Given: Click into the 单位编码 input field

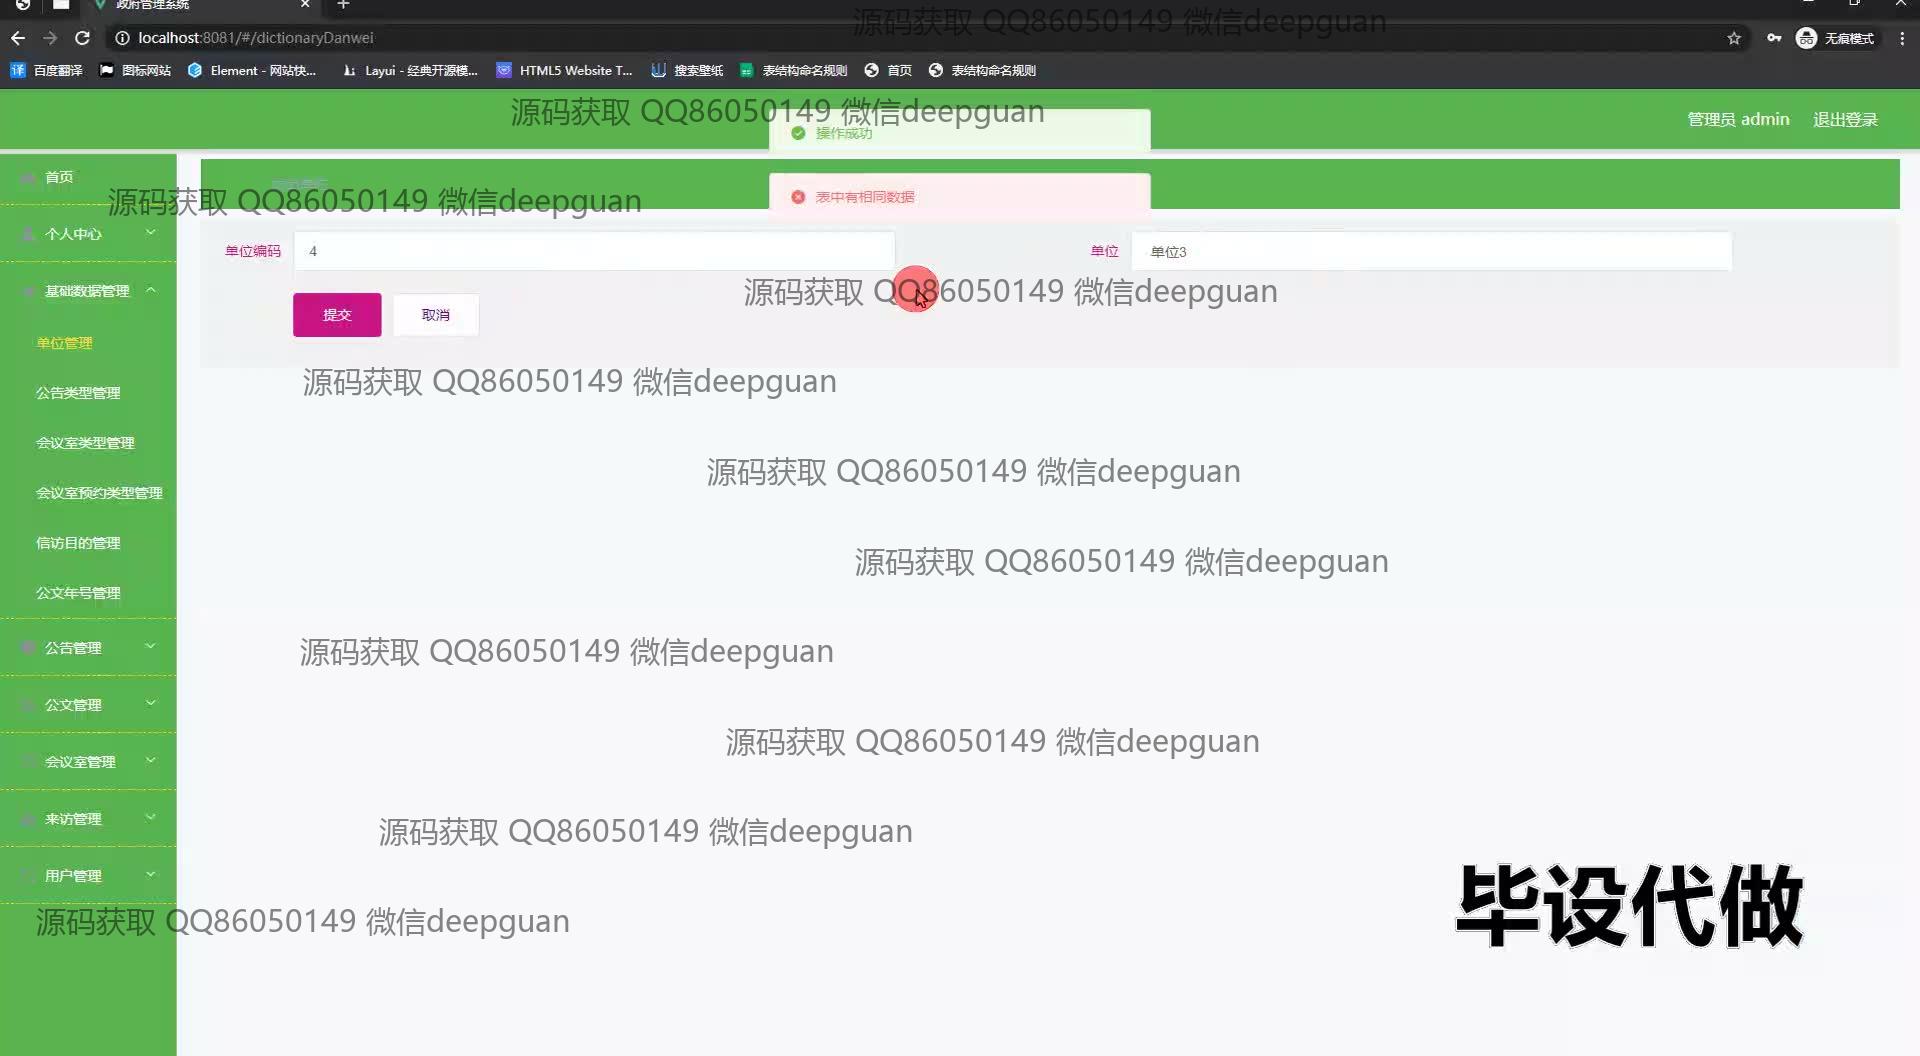Looking at the screenshot, I should click(x=594, y=251).
